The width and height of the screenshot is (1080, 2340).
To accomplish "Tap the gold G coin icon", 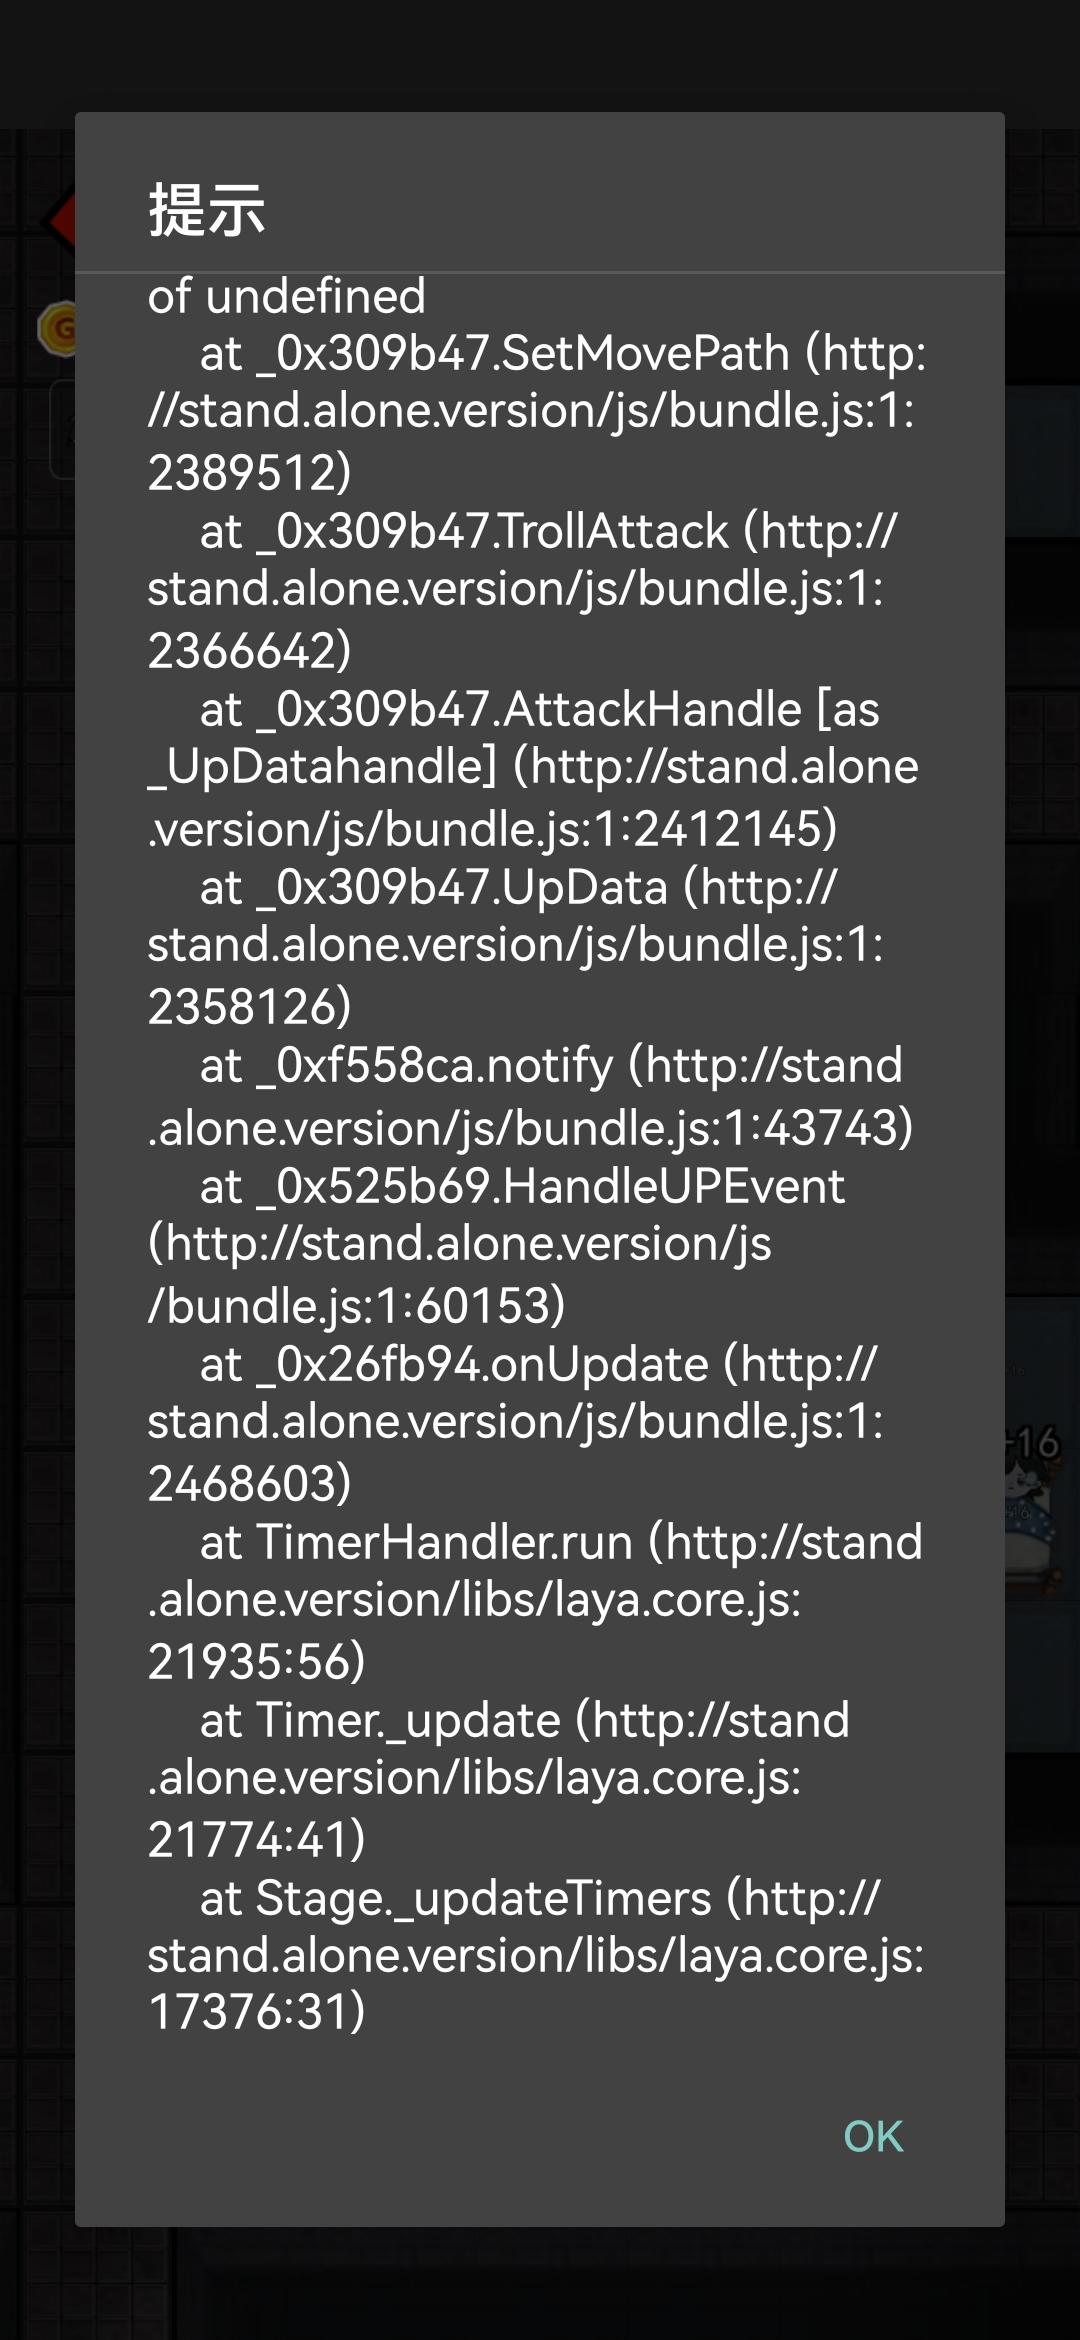I will pyautogui.click(x=57, y=328).
